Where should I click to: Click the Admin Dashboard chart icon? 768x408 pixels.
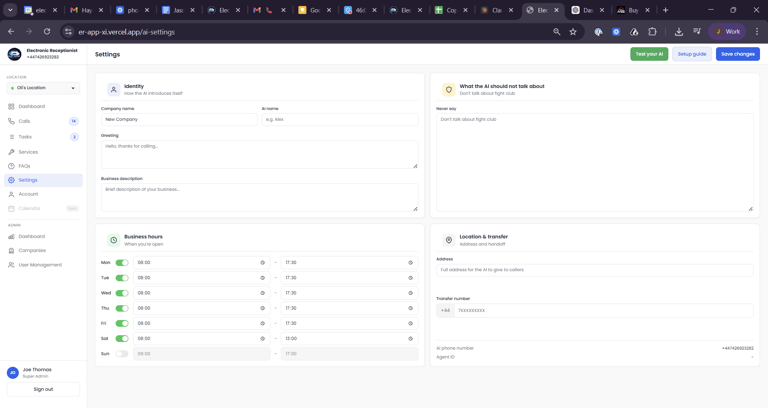click(x=11, y=236)
